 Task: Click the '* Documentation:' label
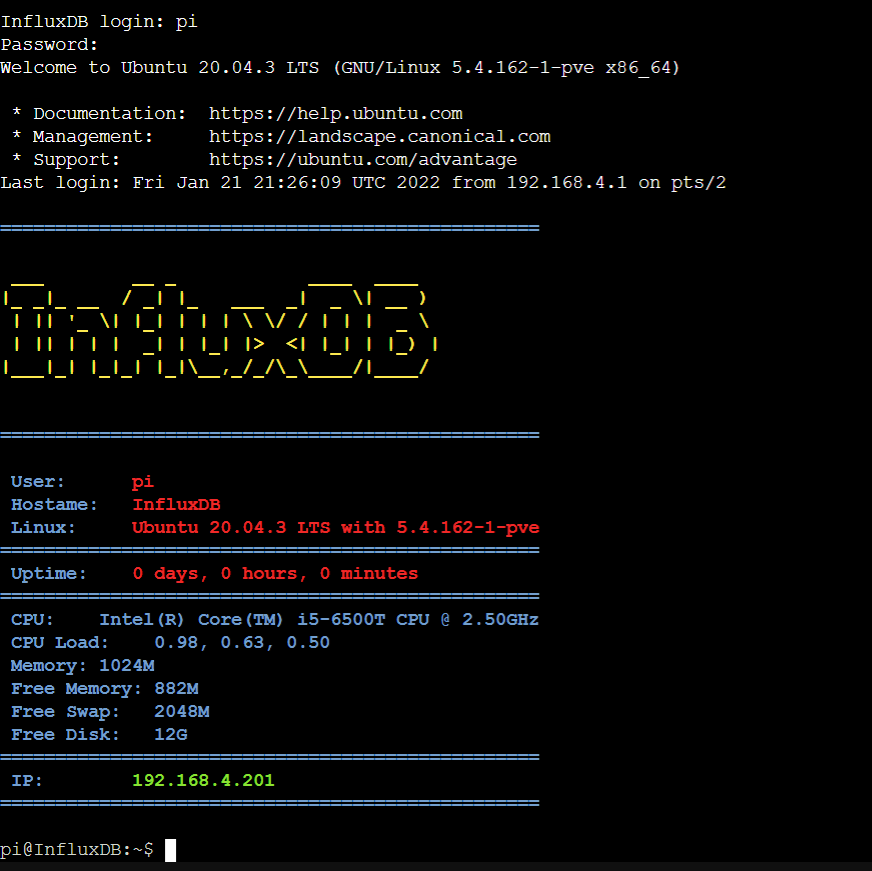coord(99,113)
